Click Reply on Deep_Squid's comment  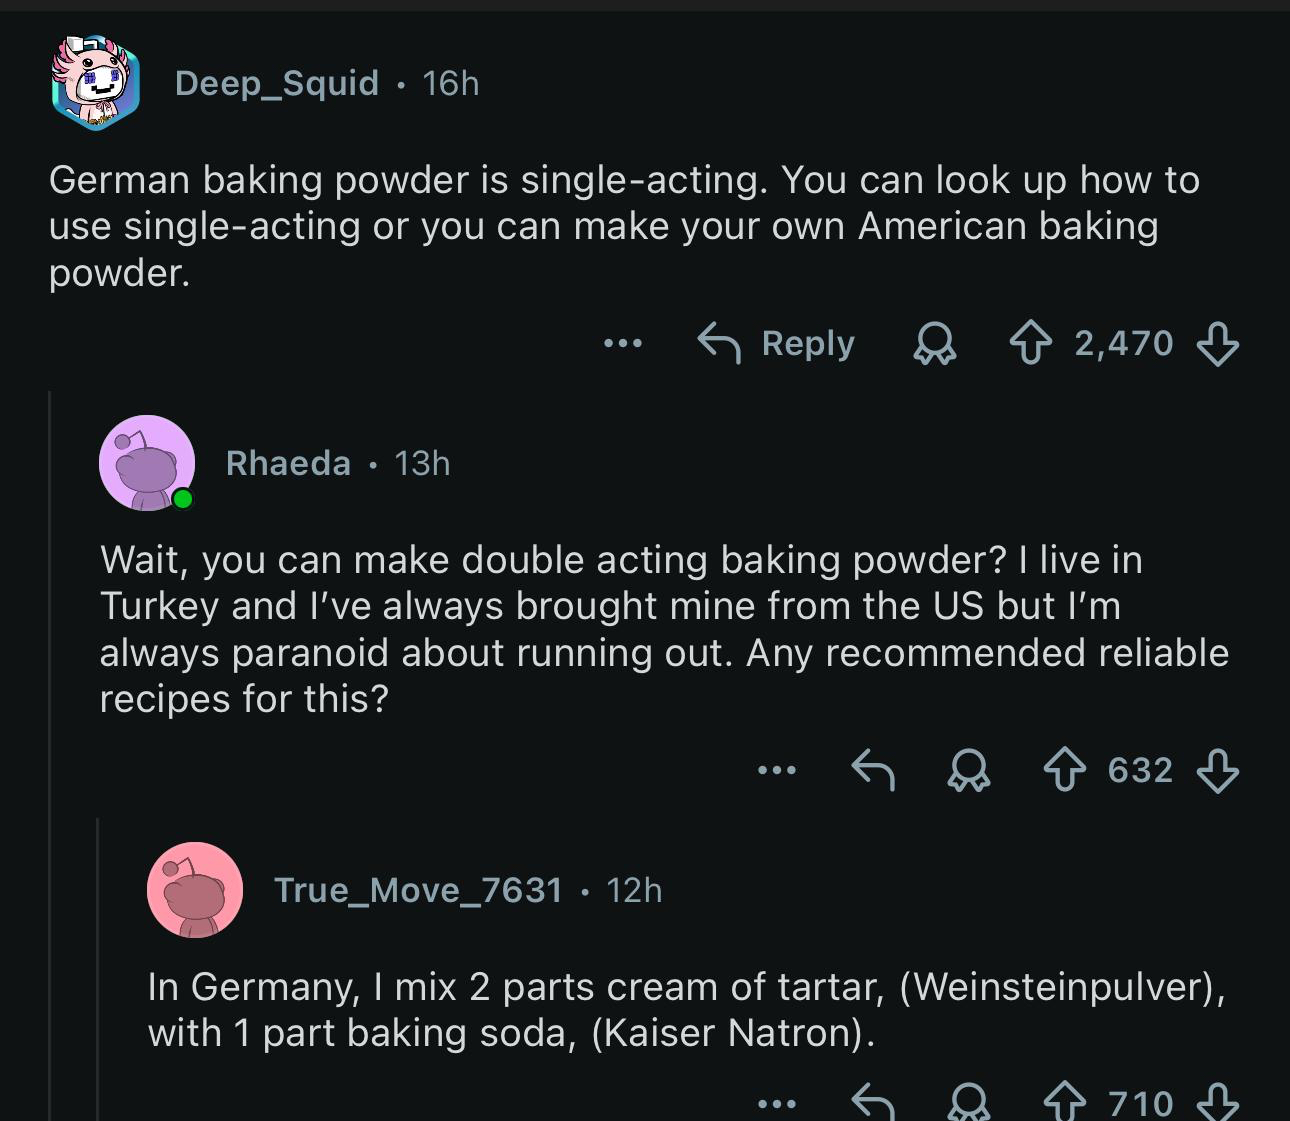777,344
